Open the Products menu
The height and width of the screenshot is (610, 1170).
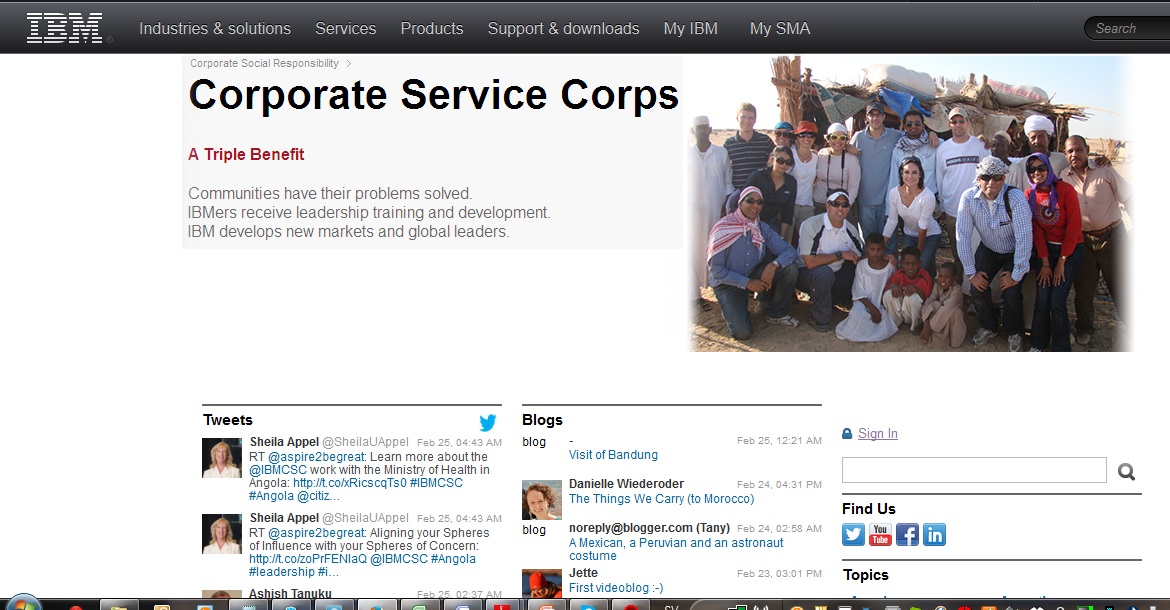click(x=432, y=28)
